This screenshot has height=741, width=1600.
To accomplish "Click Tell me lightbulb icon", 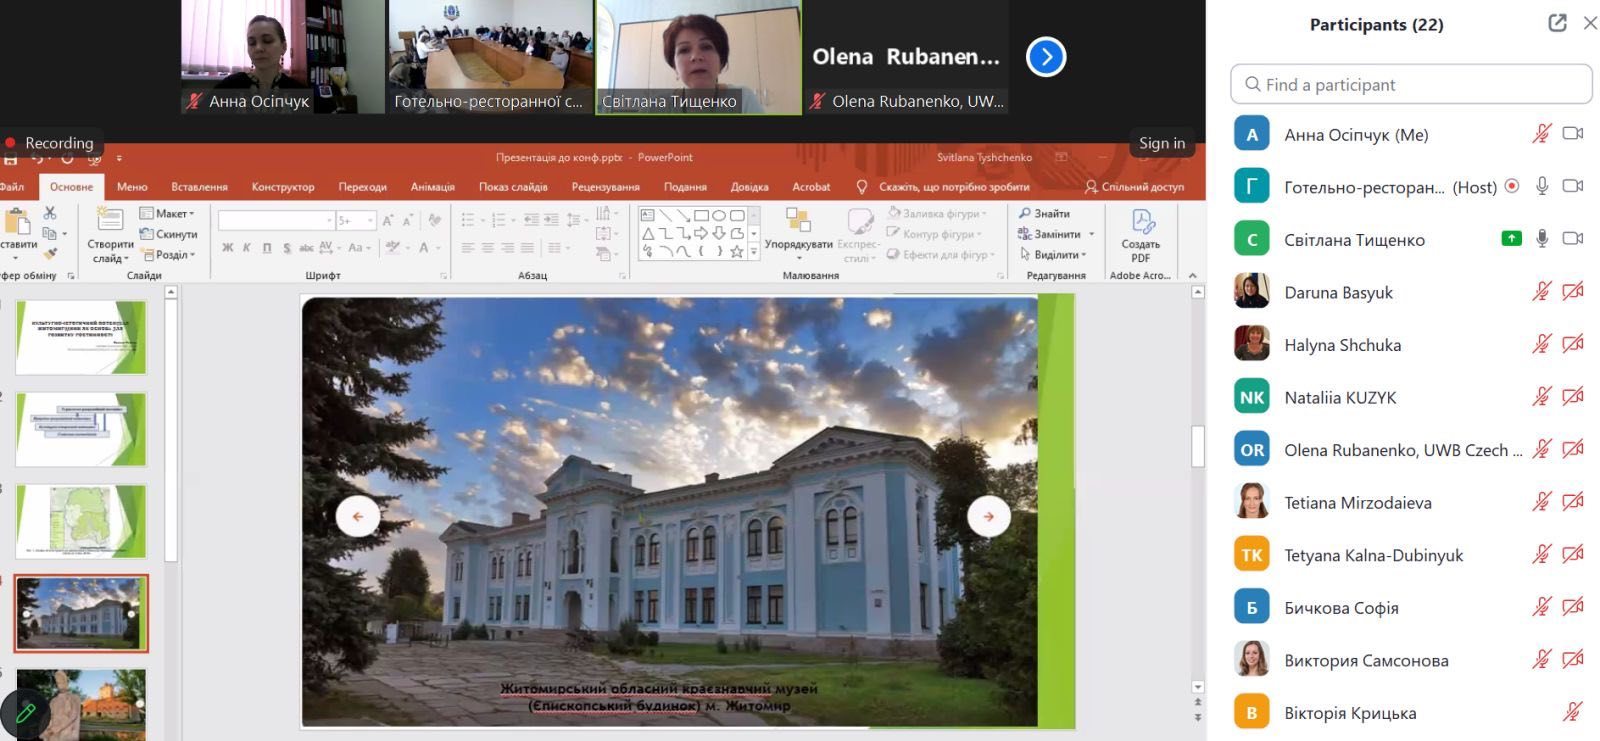I will click(862, 187).
